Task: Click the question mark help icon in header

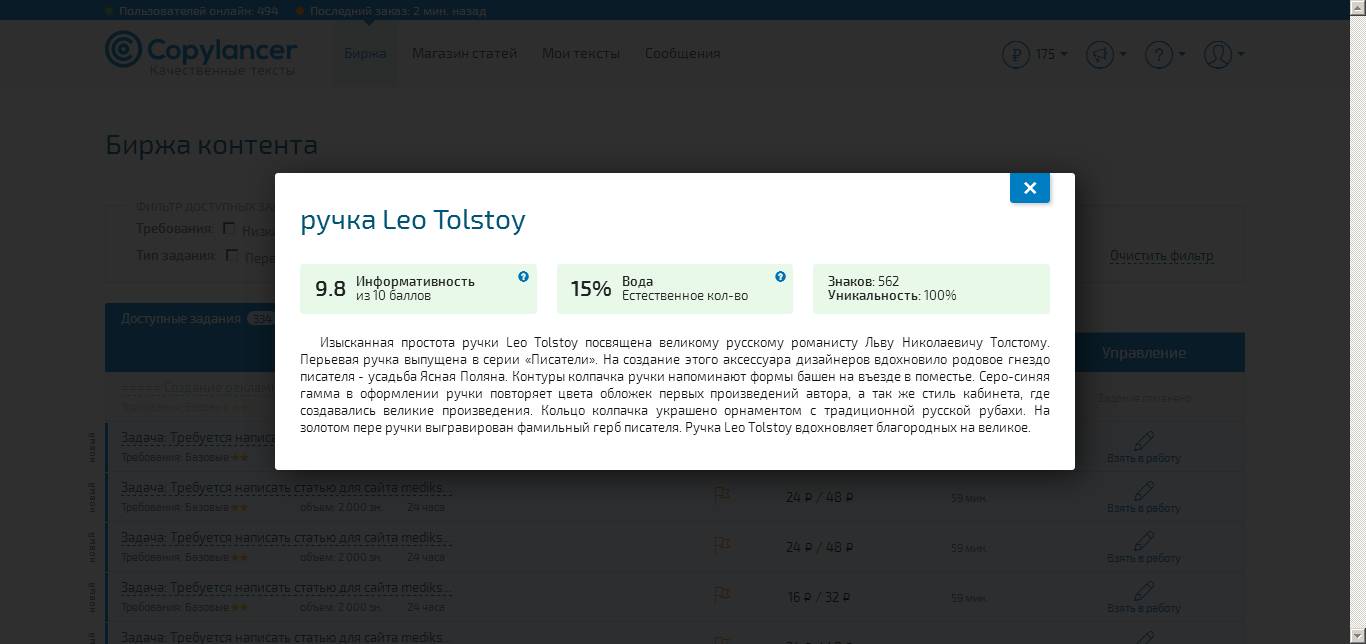Action: pos(1158,54)
